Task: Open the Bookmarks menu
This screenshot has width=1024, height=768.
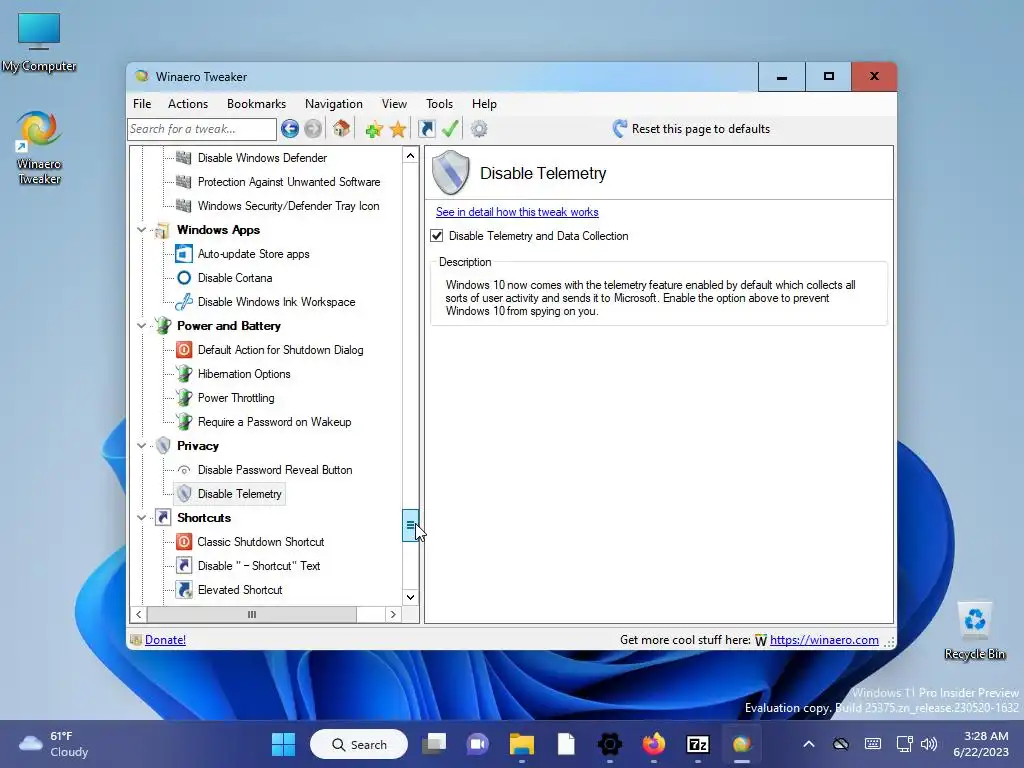Action: [x=256, y=104]
